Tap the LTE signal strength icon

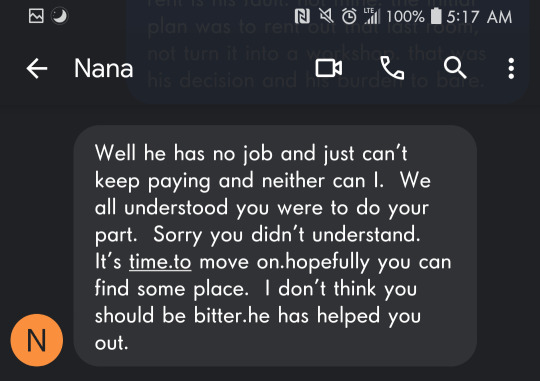372,16
